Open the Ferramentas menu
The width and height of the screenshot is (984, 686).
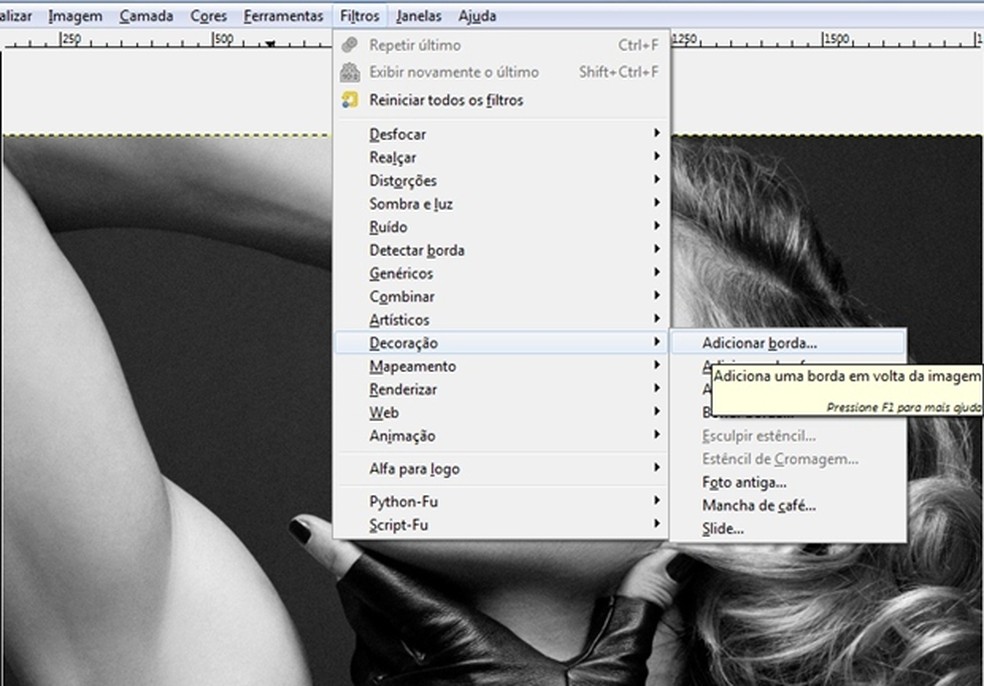pyautogui.click(x=283, y=15)
